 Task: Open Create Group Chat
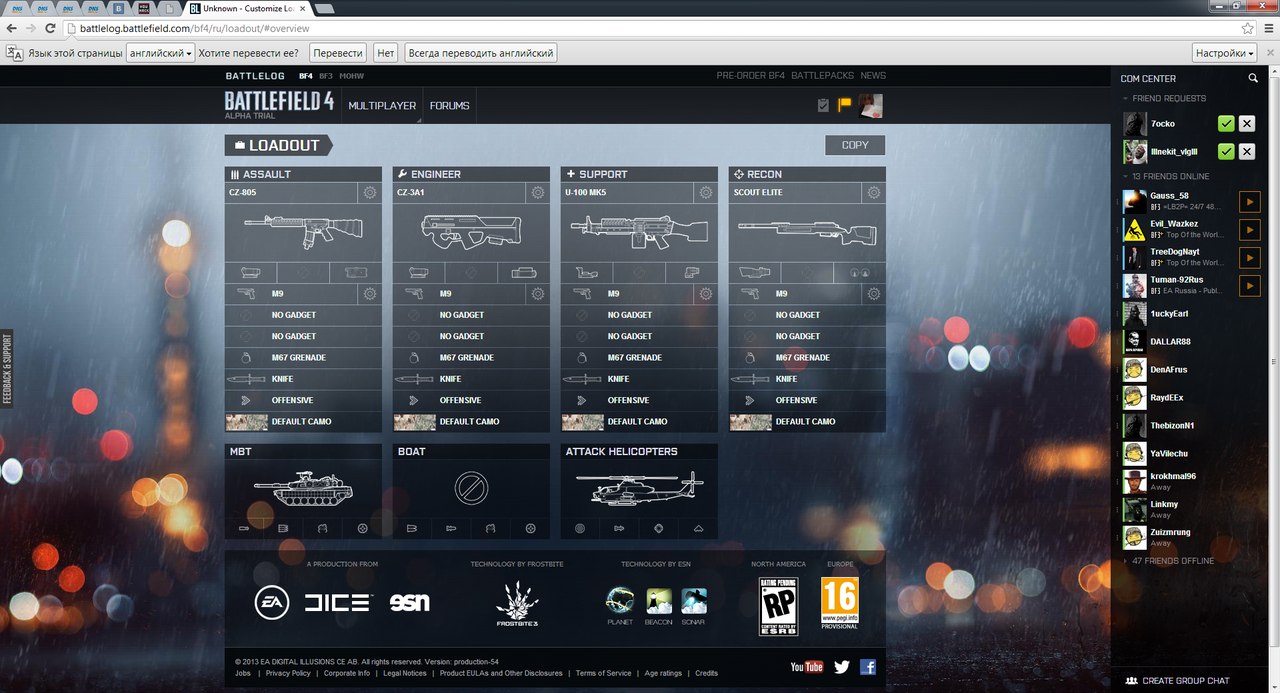coord(1177,681)
